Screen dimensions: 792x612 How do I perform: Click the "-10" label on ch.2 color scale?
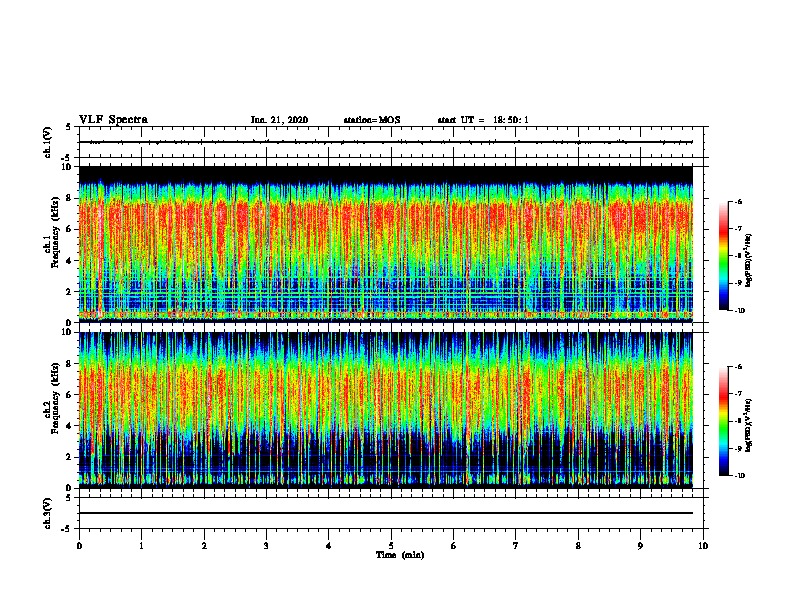pos(740,476)
